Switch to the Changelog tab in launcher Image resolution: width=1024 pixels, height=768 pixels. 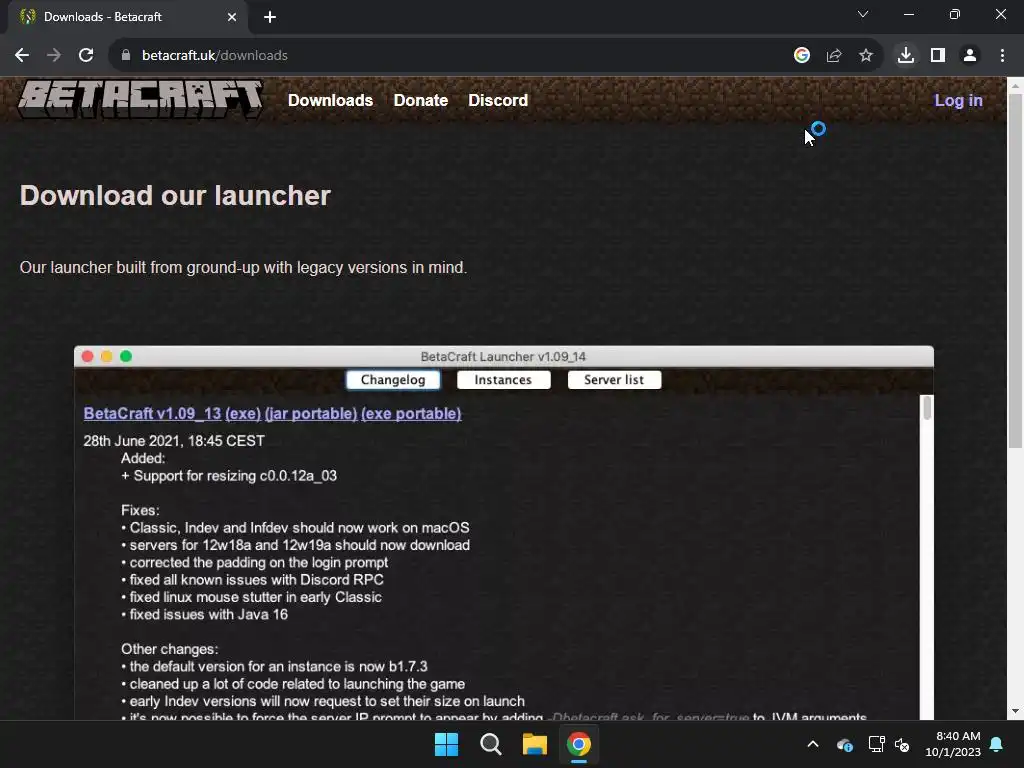pos(393,380)
